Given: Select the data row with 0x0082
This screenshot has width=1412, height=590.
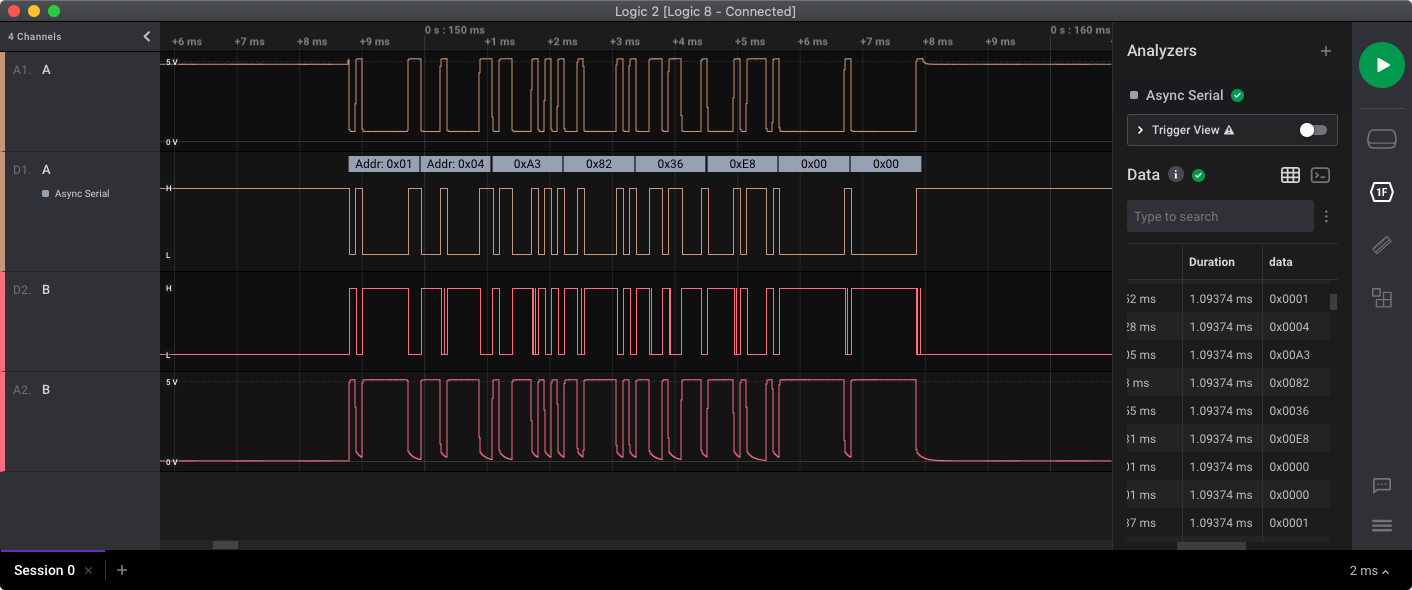Looking at the screenshot, I should pos(1228,383).
